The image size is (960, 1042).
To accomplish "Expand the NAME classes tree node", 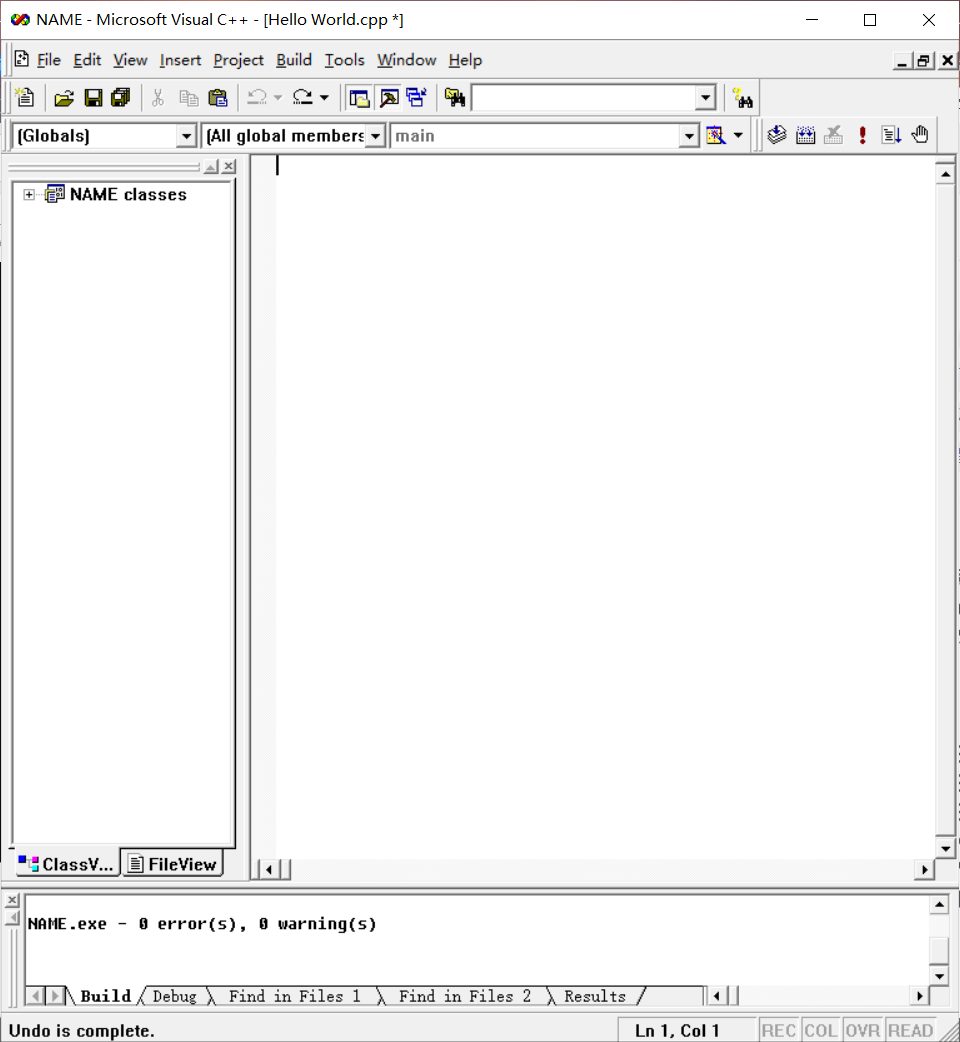I will (29, 195).
